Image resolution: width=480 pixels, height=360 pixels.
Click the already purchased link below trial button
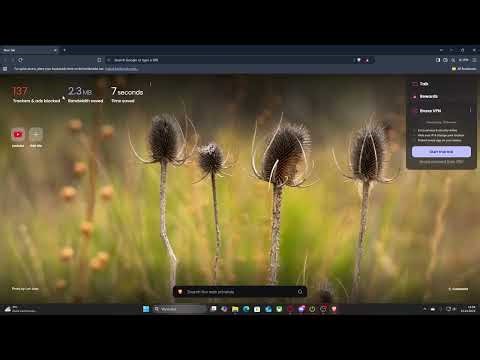(441, 162)
